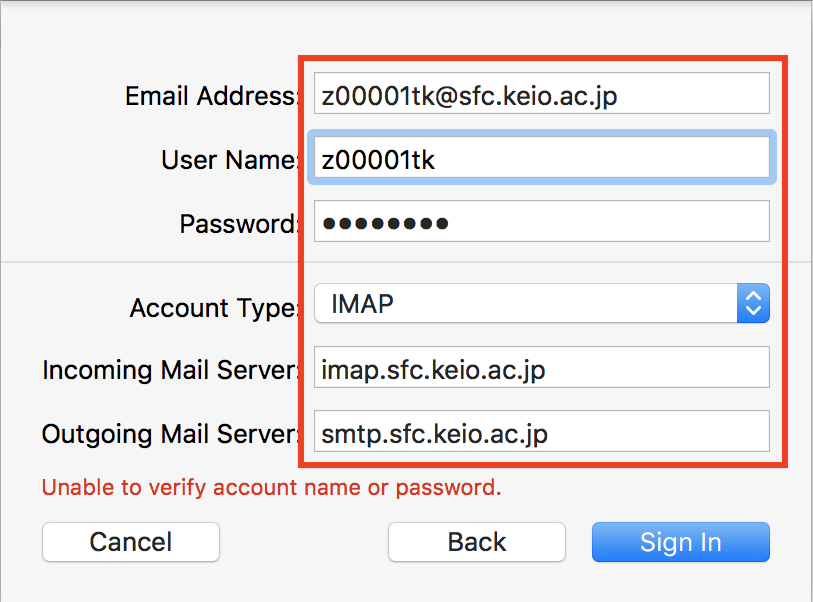Click the Email Address label
Viewport: 813px width, 602px height.
[x=212, y=96]
